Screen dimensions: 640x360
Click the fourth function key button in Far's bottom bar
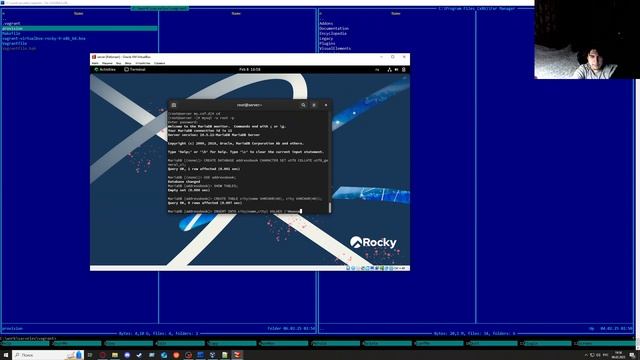point(181,343)
